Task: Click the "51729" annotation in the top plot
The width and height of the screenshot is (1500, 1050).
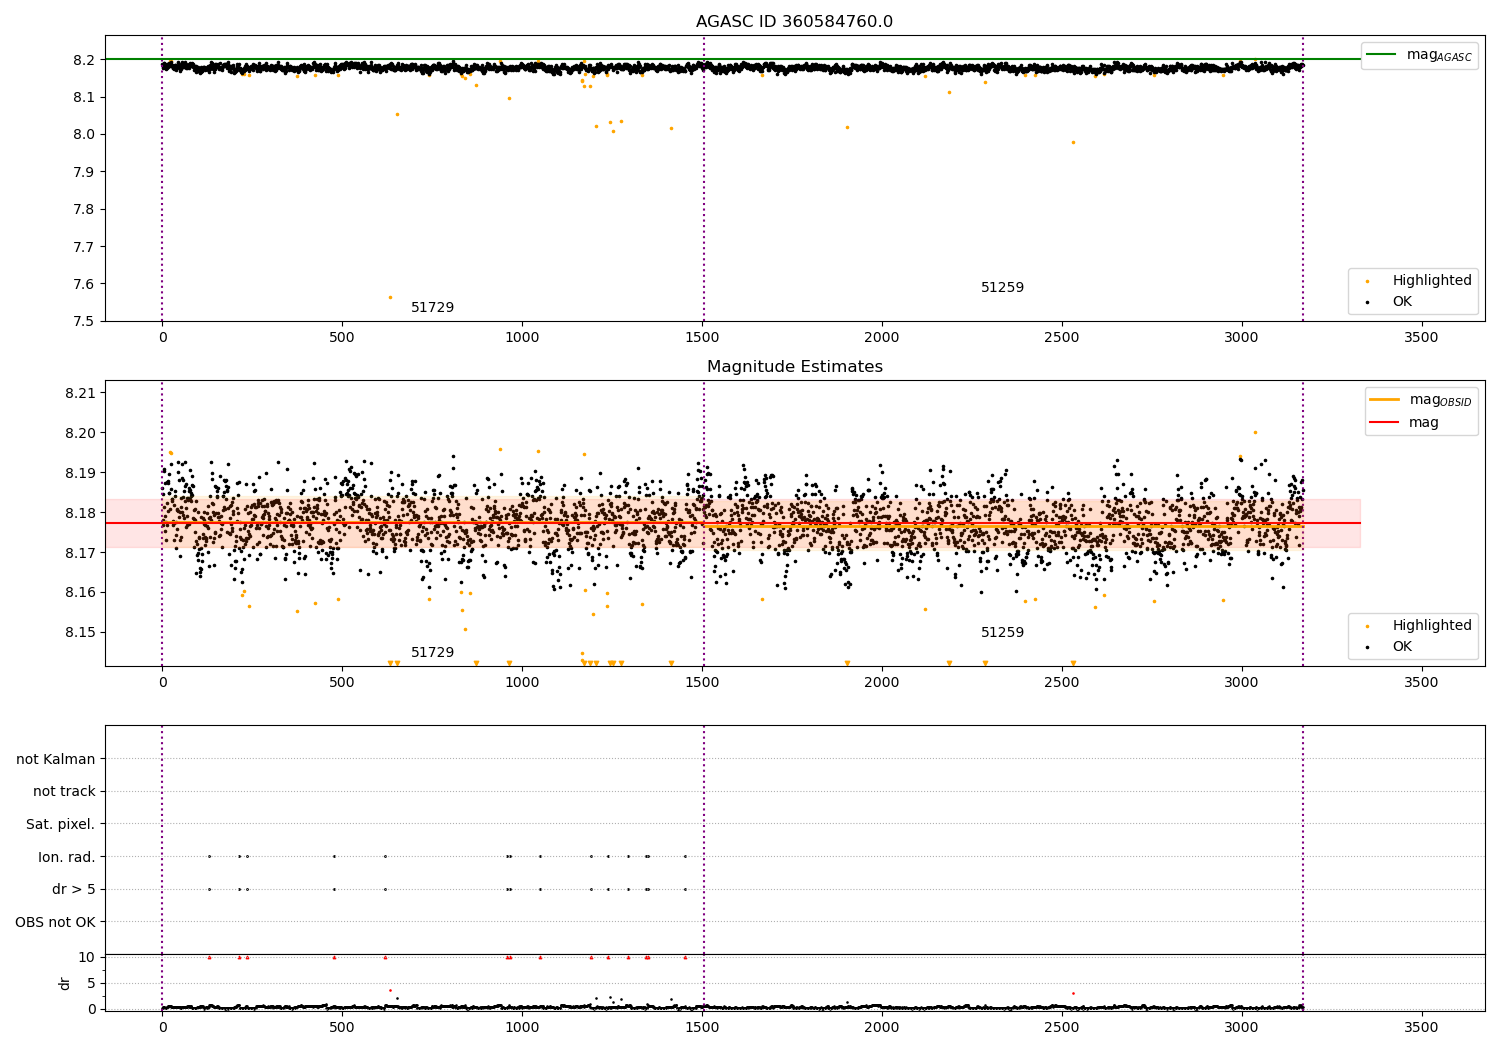Action: click(x=432, y=308)
